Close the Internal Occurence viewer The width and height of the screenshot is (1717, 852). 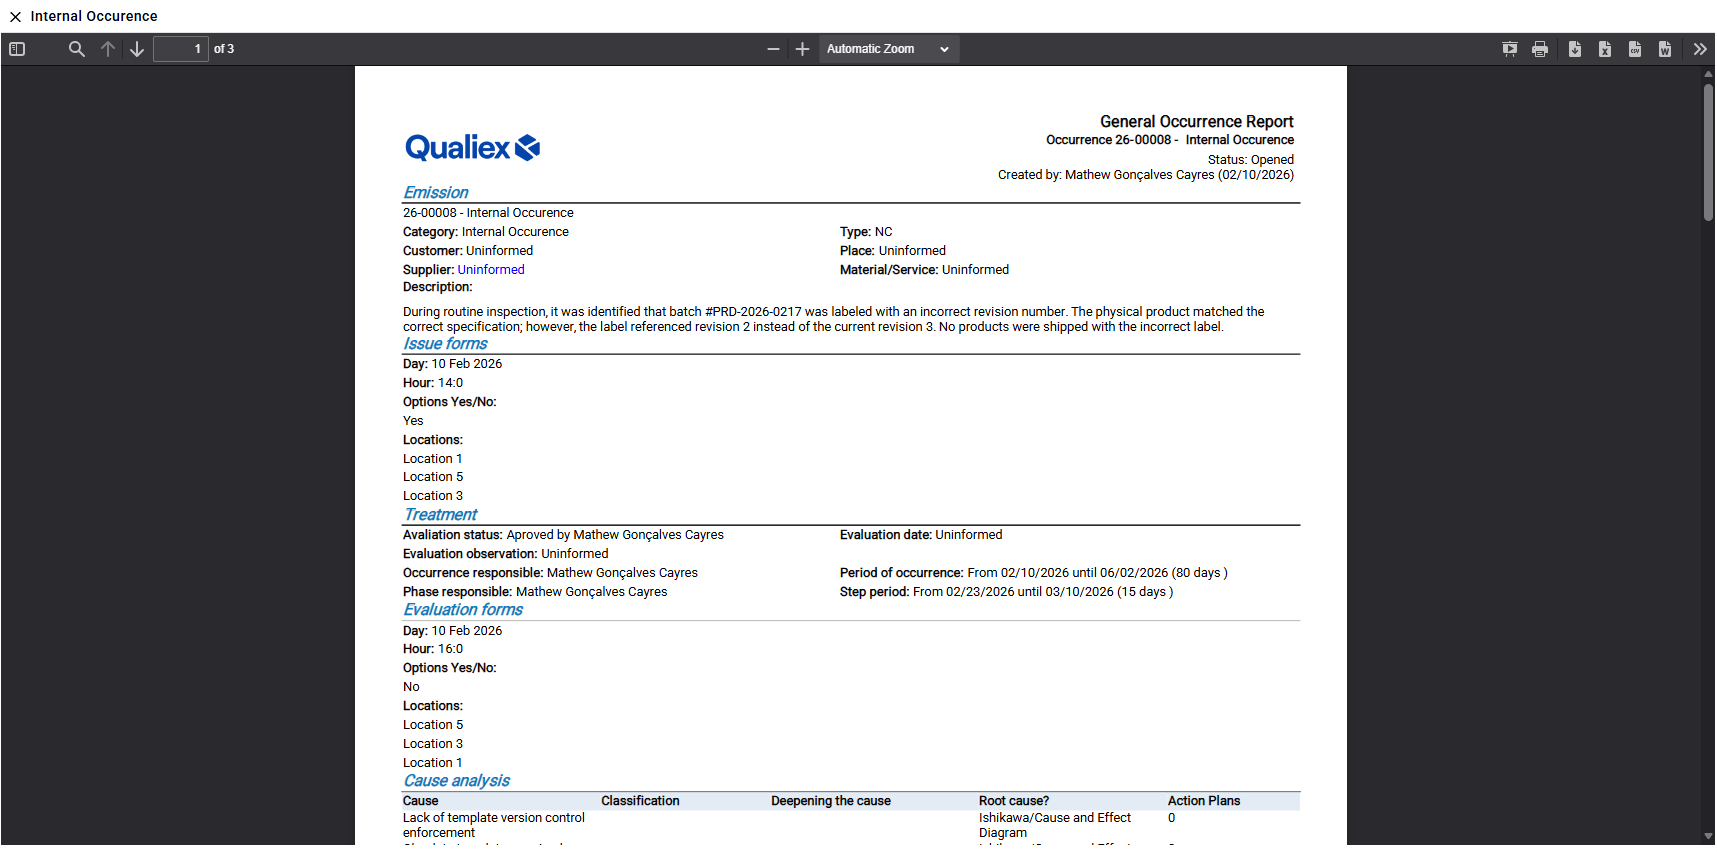15,17
